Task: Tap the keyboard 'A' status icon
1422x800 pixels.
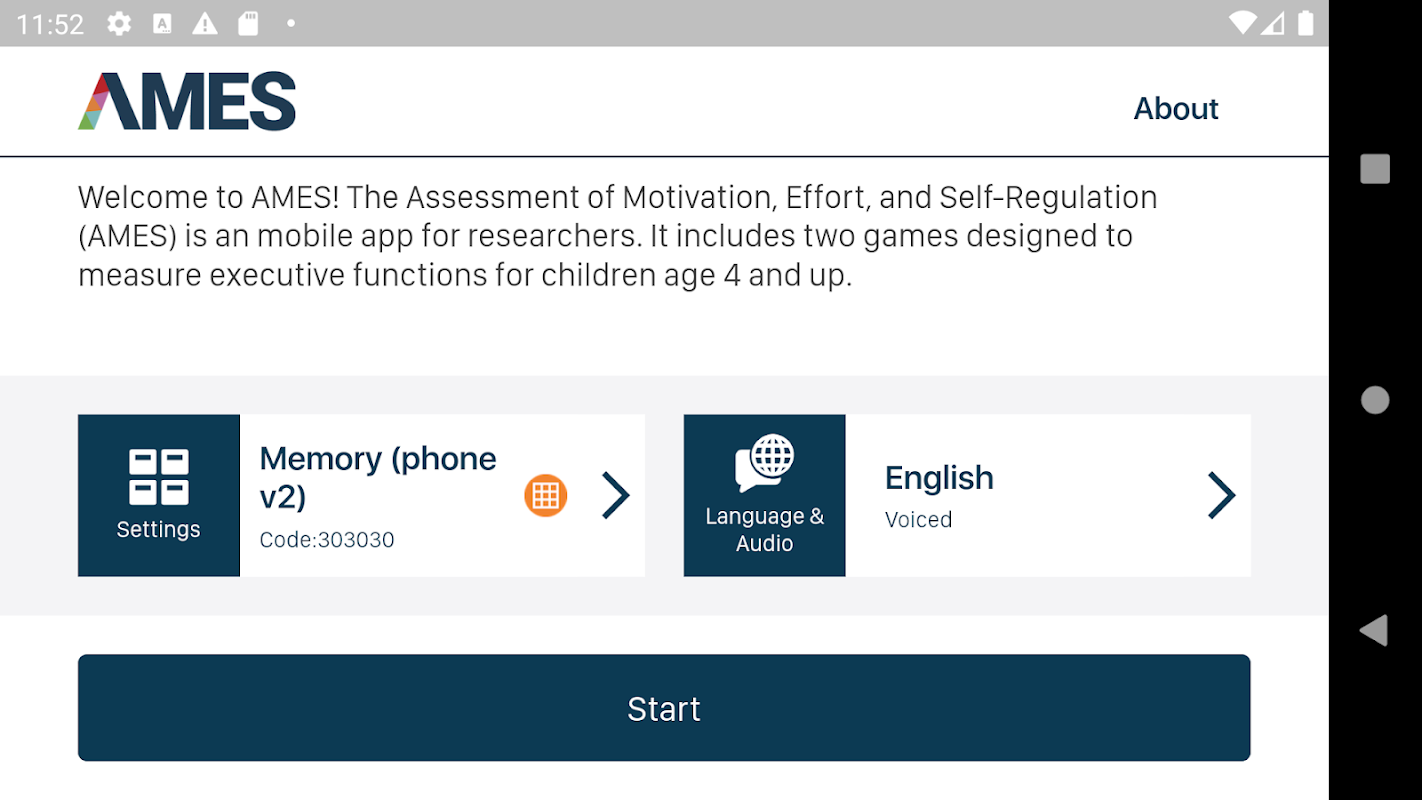Action: pyautogui.click(x=162, y=23)
